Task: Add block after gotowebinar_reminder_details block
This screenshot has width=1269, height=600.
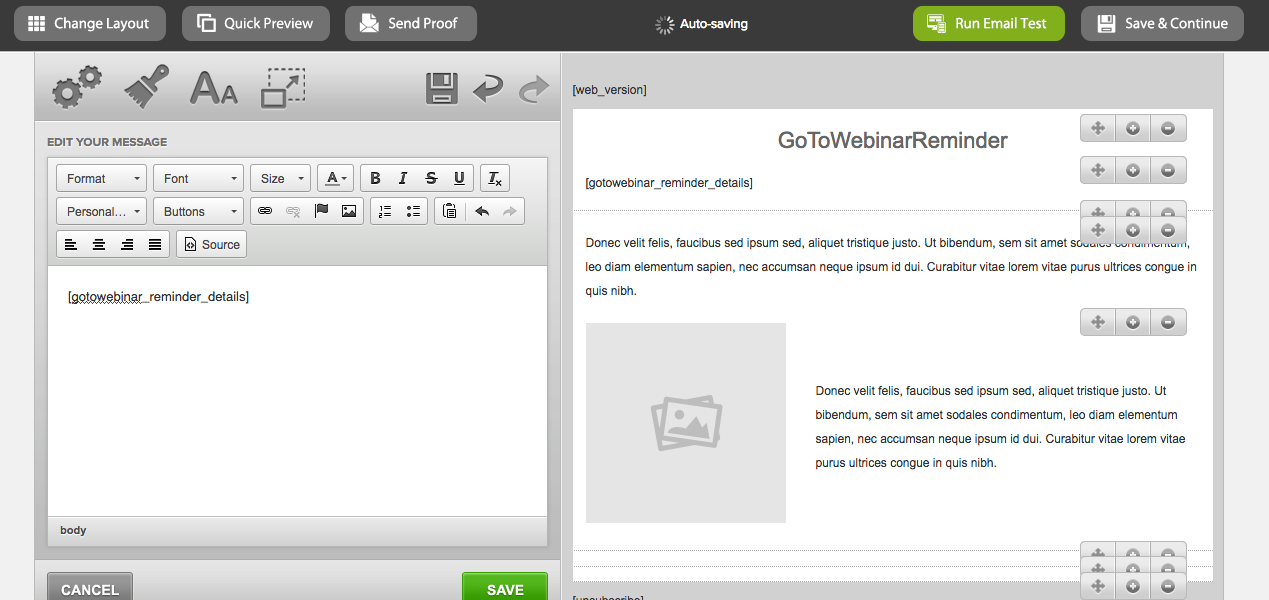Action: point(1133,170)
